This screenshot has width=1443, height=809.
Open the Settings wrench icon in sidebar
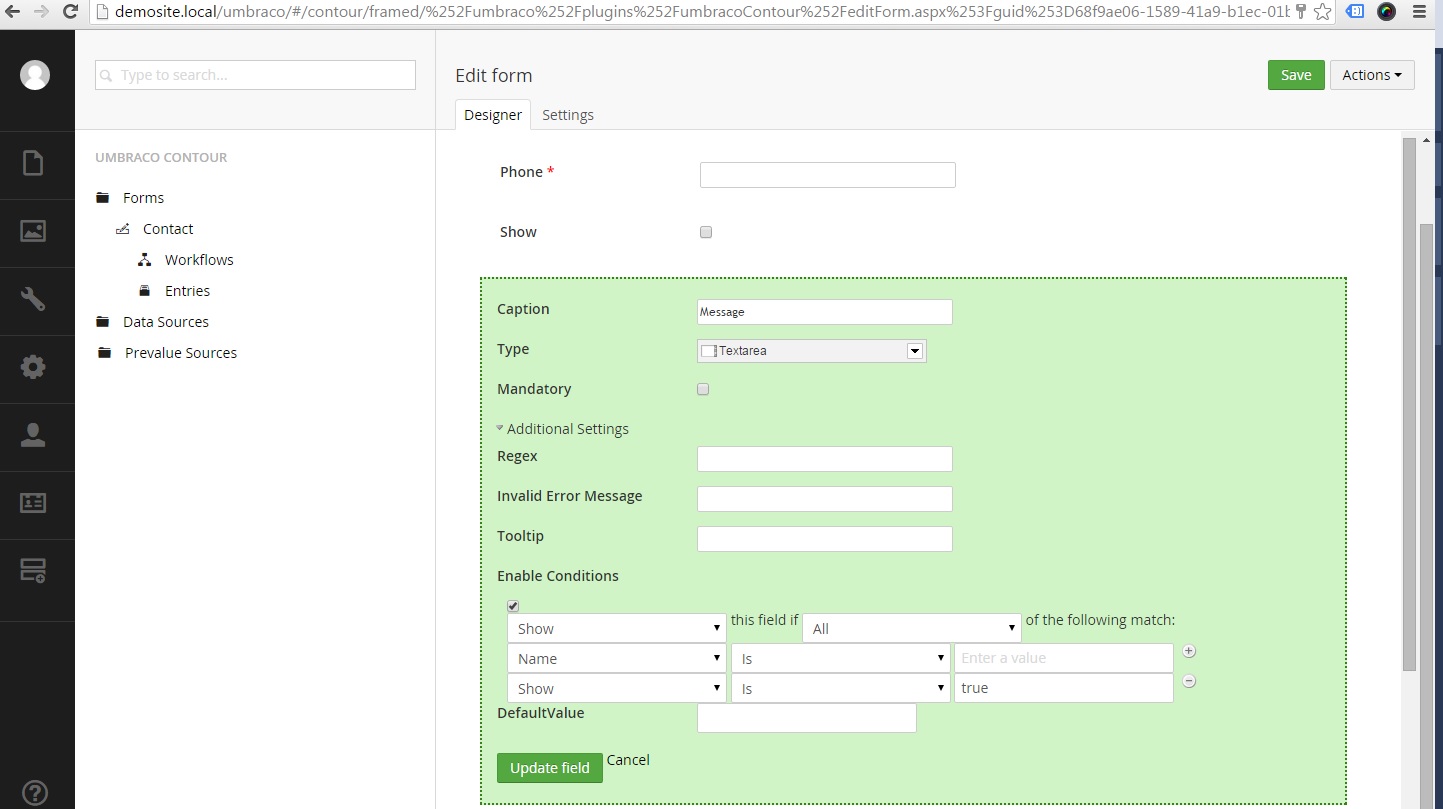point(33,299)
